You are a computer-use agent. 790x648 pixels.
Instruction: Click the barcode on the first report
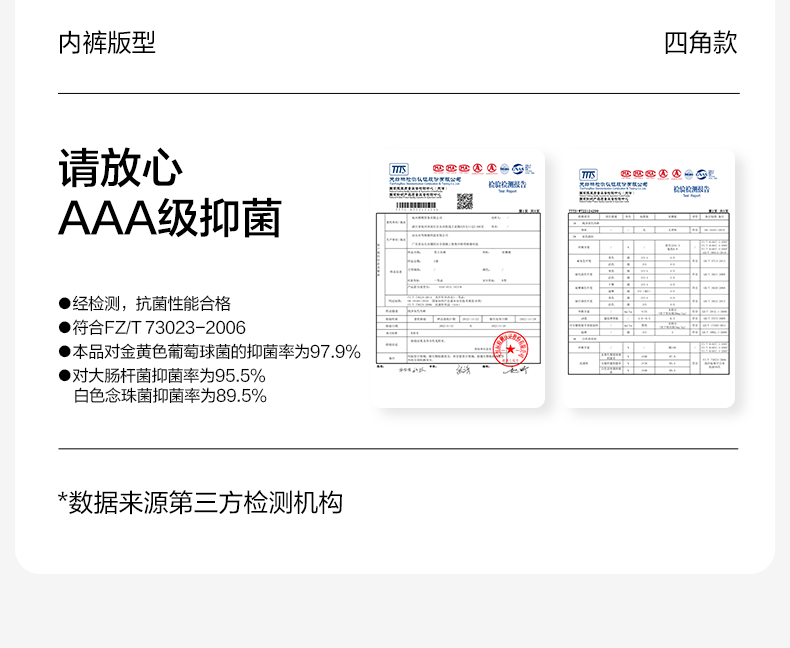tap(416, 206)
